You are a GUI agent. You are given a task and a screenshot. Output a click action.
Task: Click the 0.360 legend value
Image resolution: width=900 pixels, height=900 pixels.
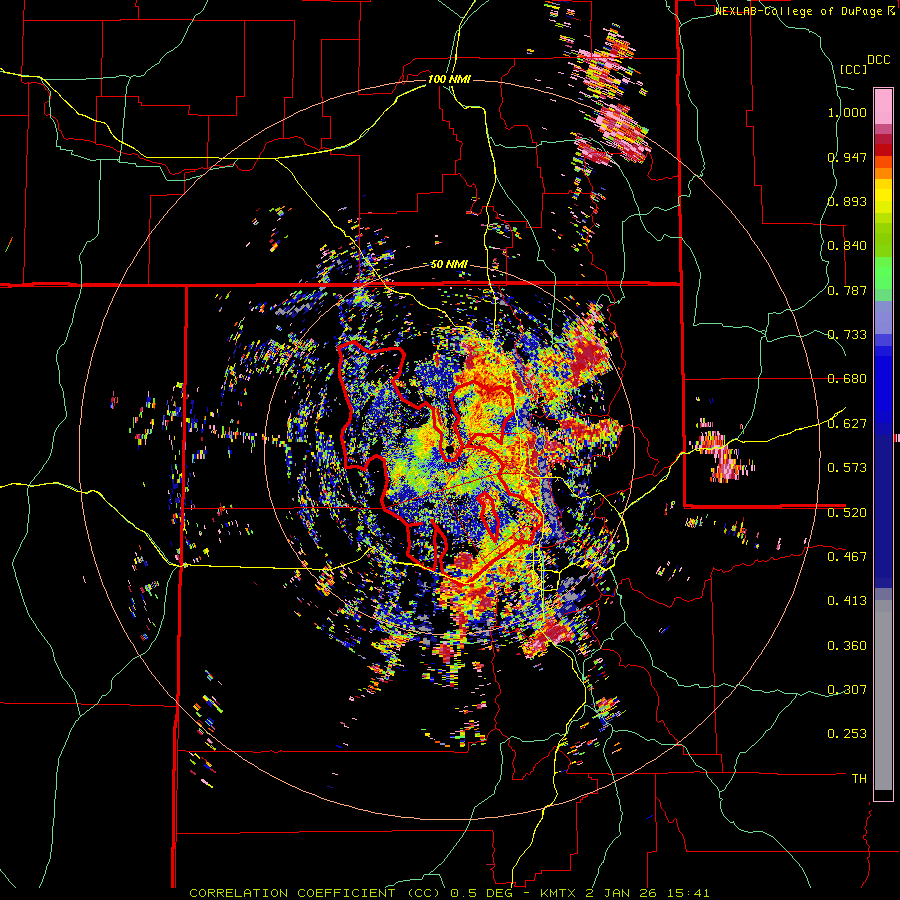coord(847,646)
